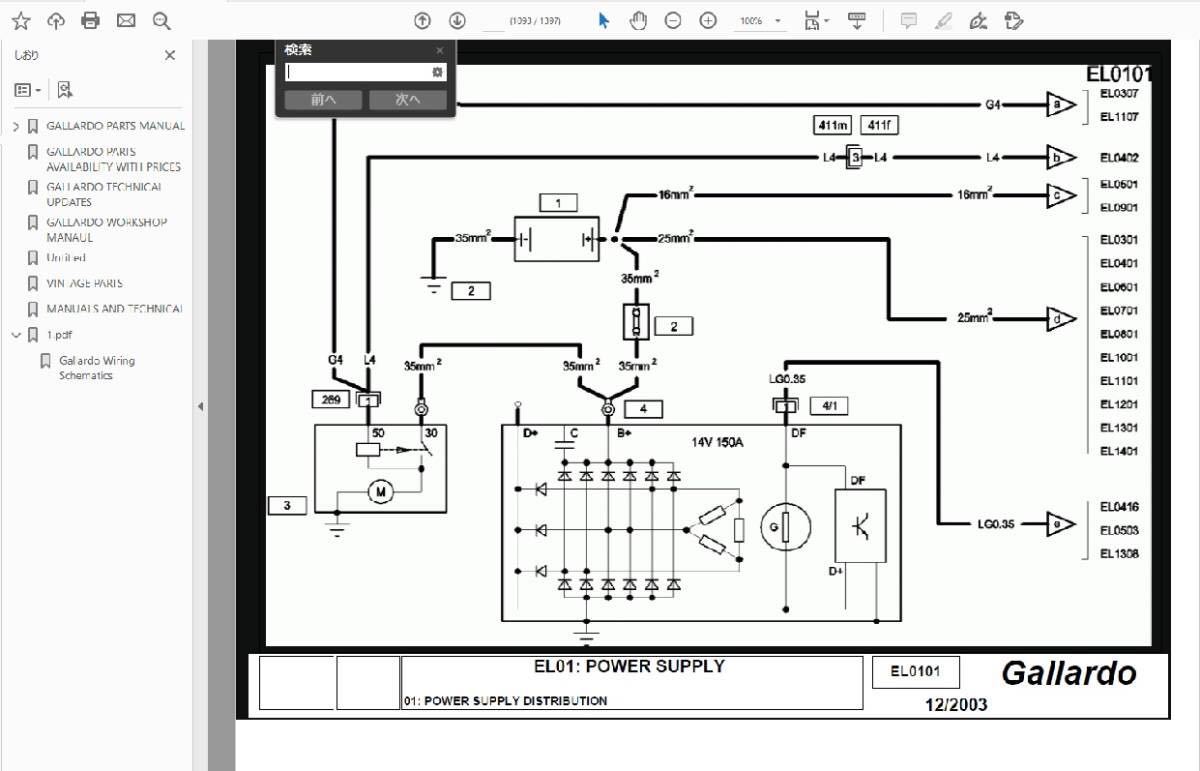Open the magnifier search icon

[161, 20]
